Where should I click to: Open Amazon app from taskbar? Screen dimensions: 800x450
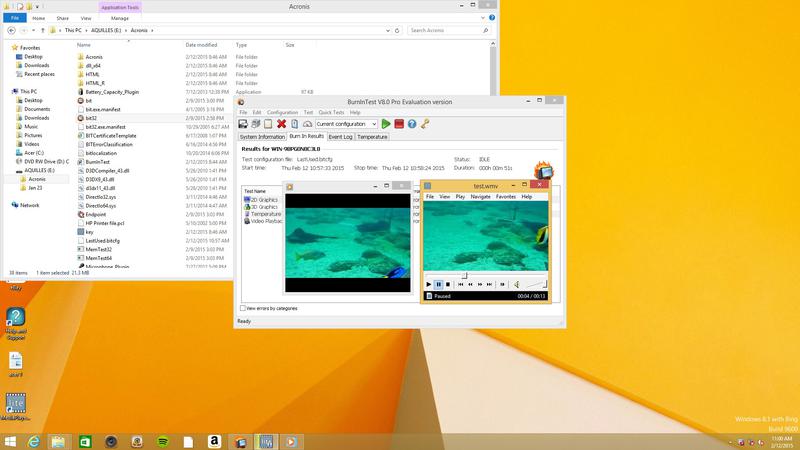click(x=214, y=442)
